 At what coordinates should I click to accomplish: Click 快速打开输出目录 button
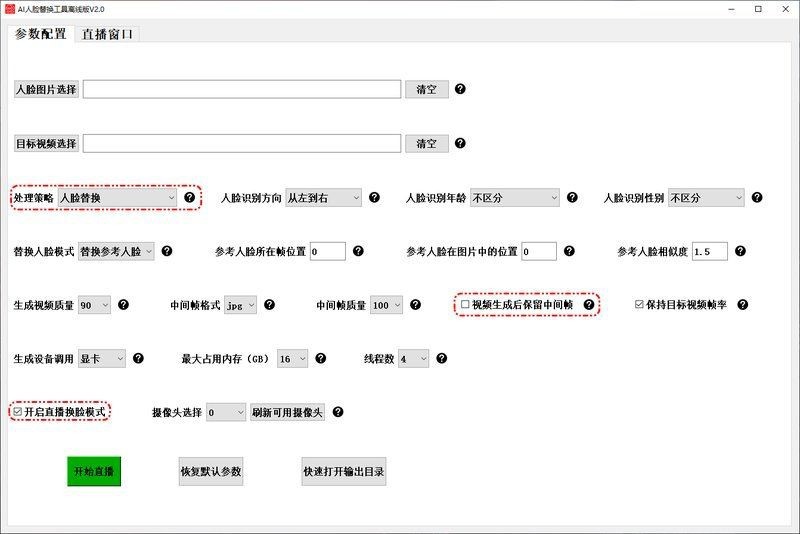[343, 471]
